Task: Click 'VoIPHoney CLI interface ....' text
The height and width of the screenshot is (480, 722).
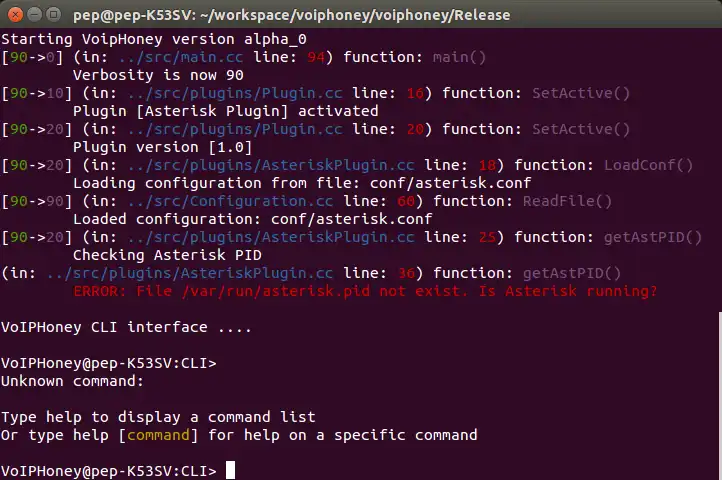Action: (x=118, y=327)
